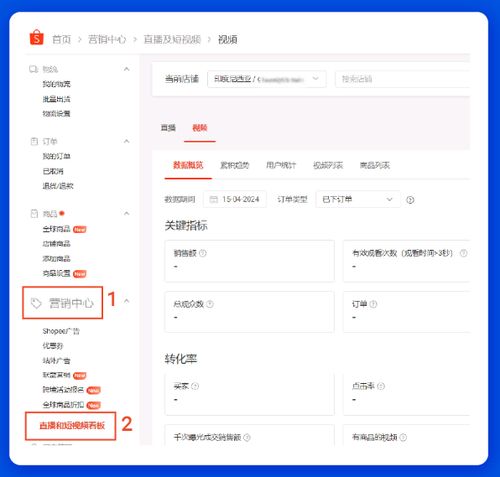Click the help icon next to 有效观看次数
This screenshot has width=500, height=477.
[464, 253]
